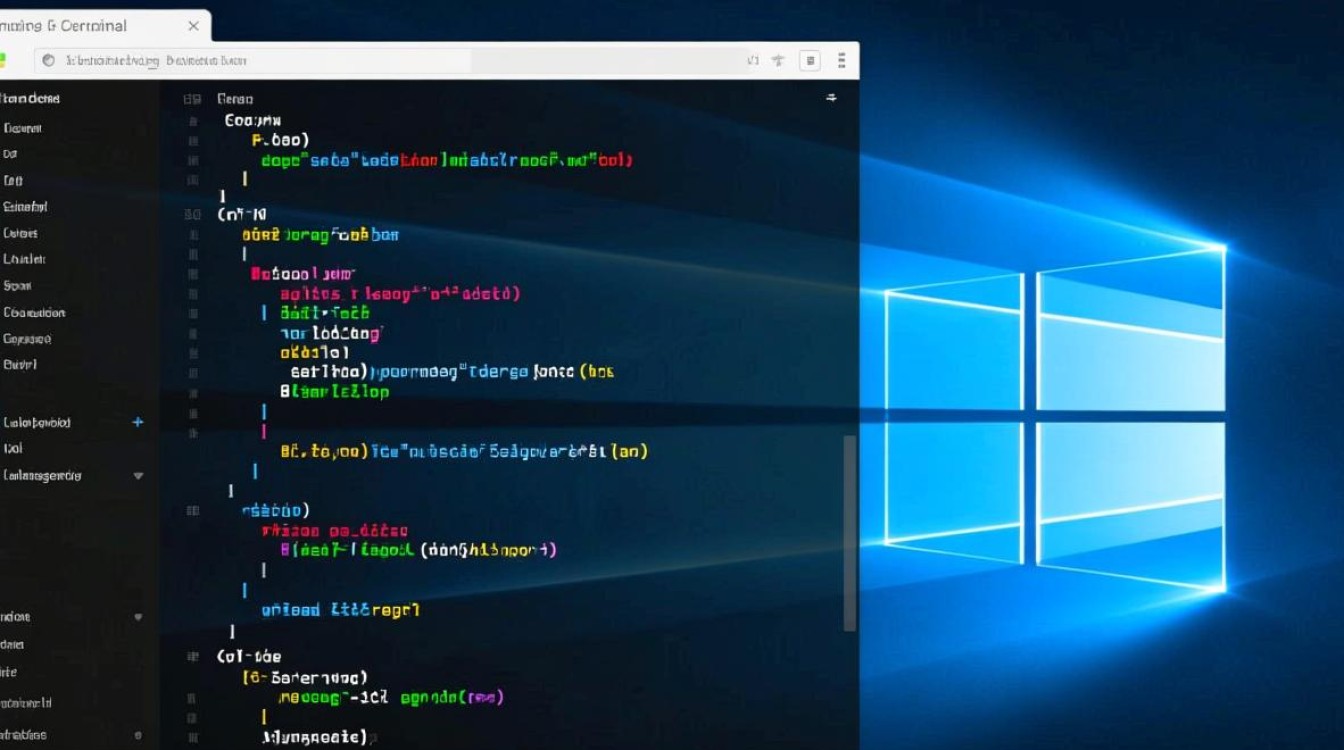
Task: Open the browser three-dot menu
Action: pyautogui.click(x=842, y=61)
